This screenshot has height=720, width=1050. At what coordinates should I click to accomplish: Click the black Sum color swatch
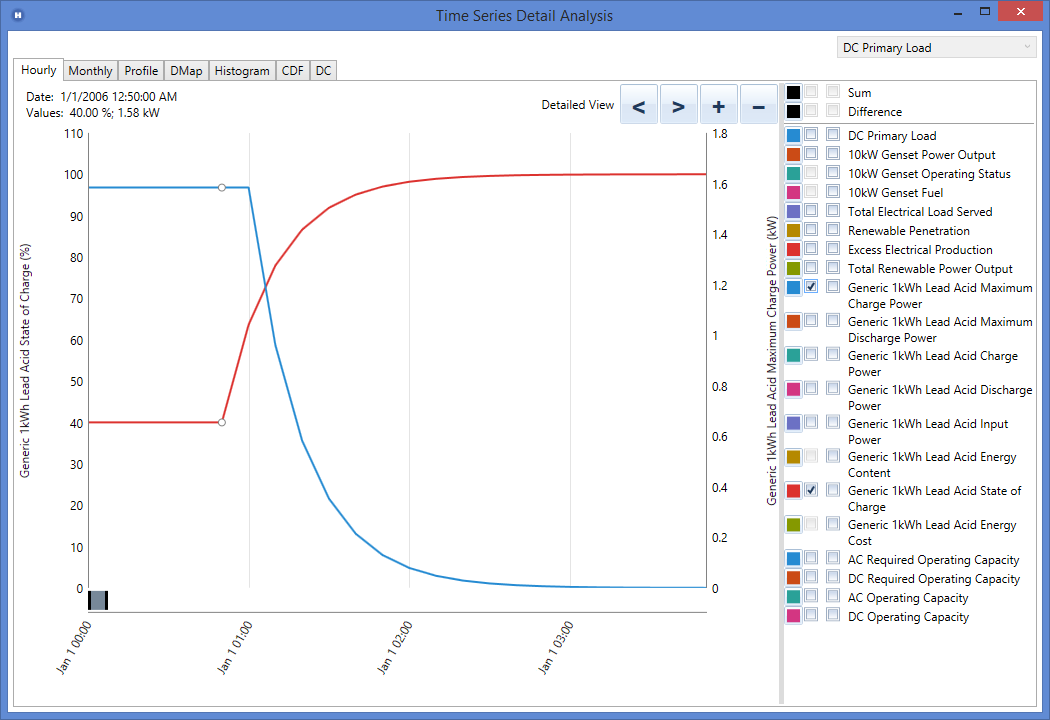coord(793,92)
